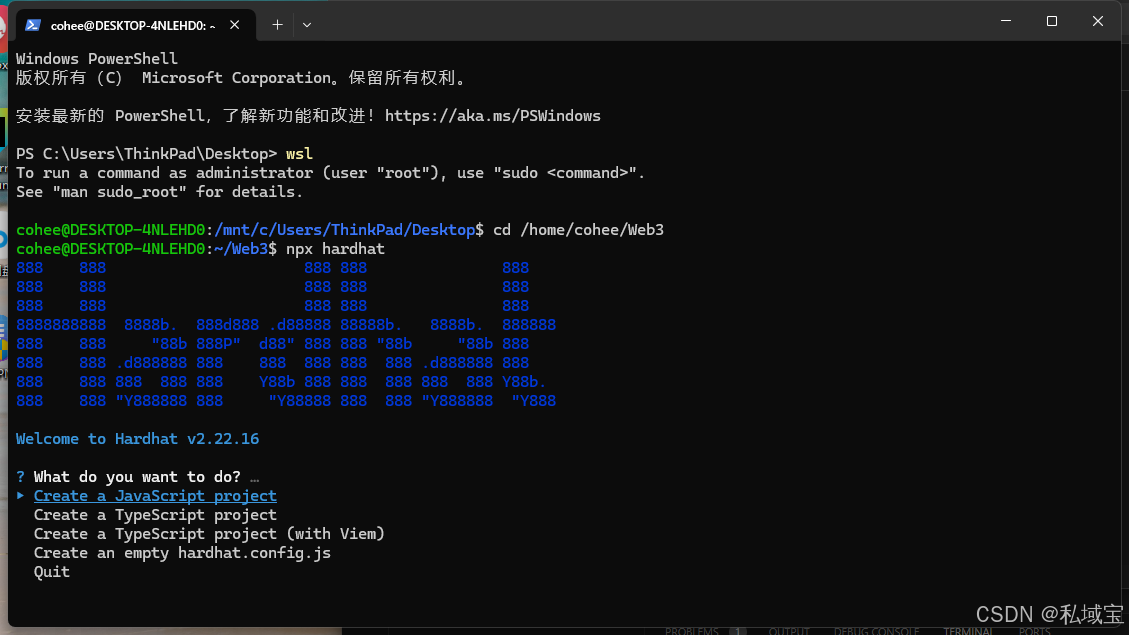
Task: Click the TERMINAL tab label
Action: click(967, 631)
